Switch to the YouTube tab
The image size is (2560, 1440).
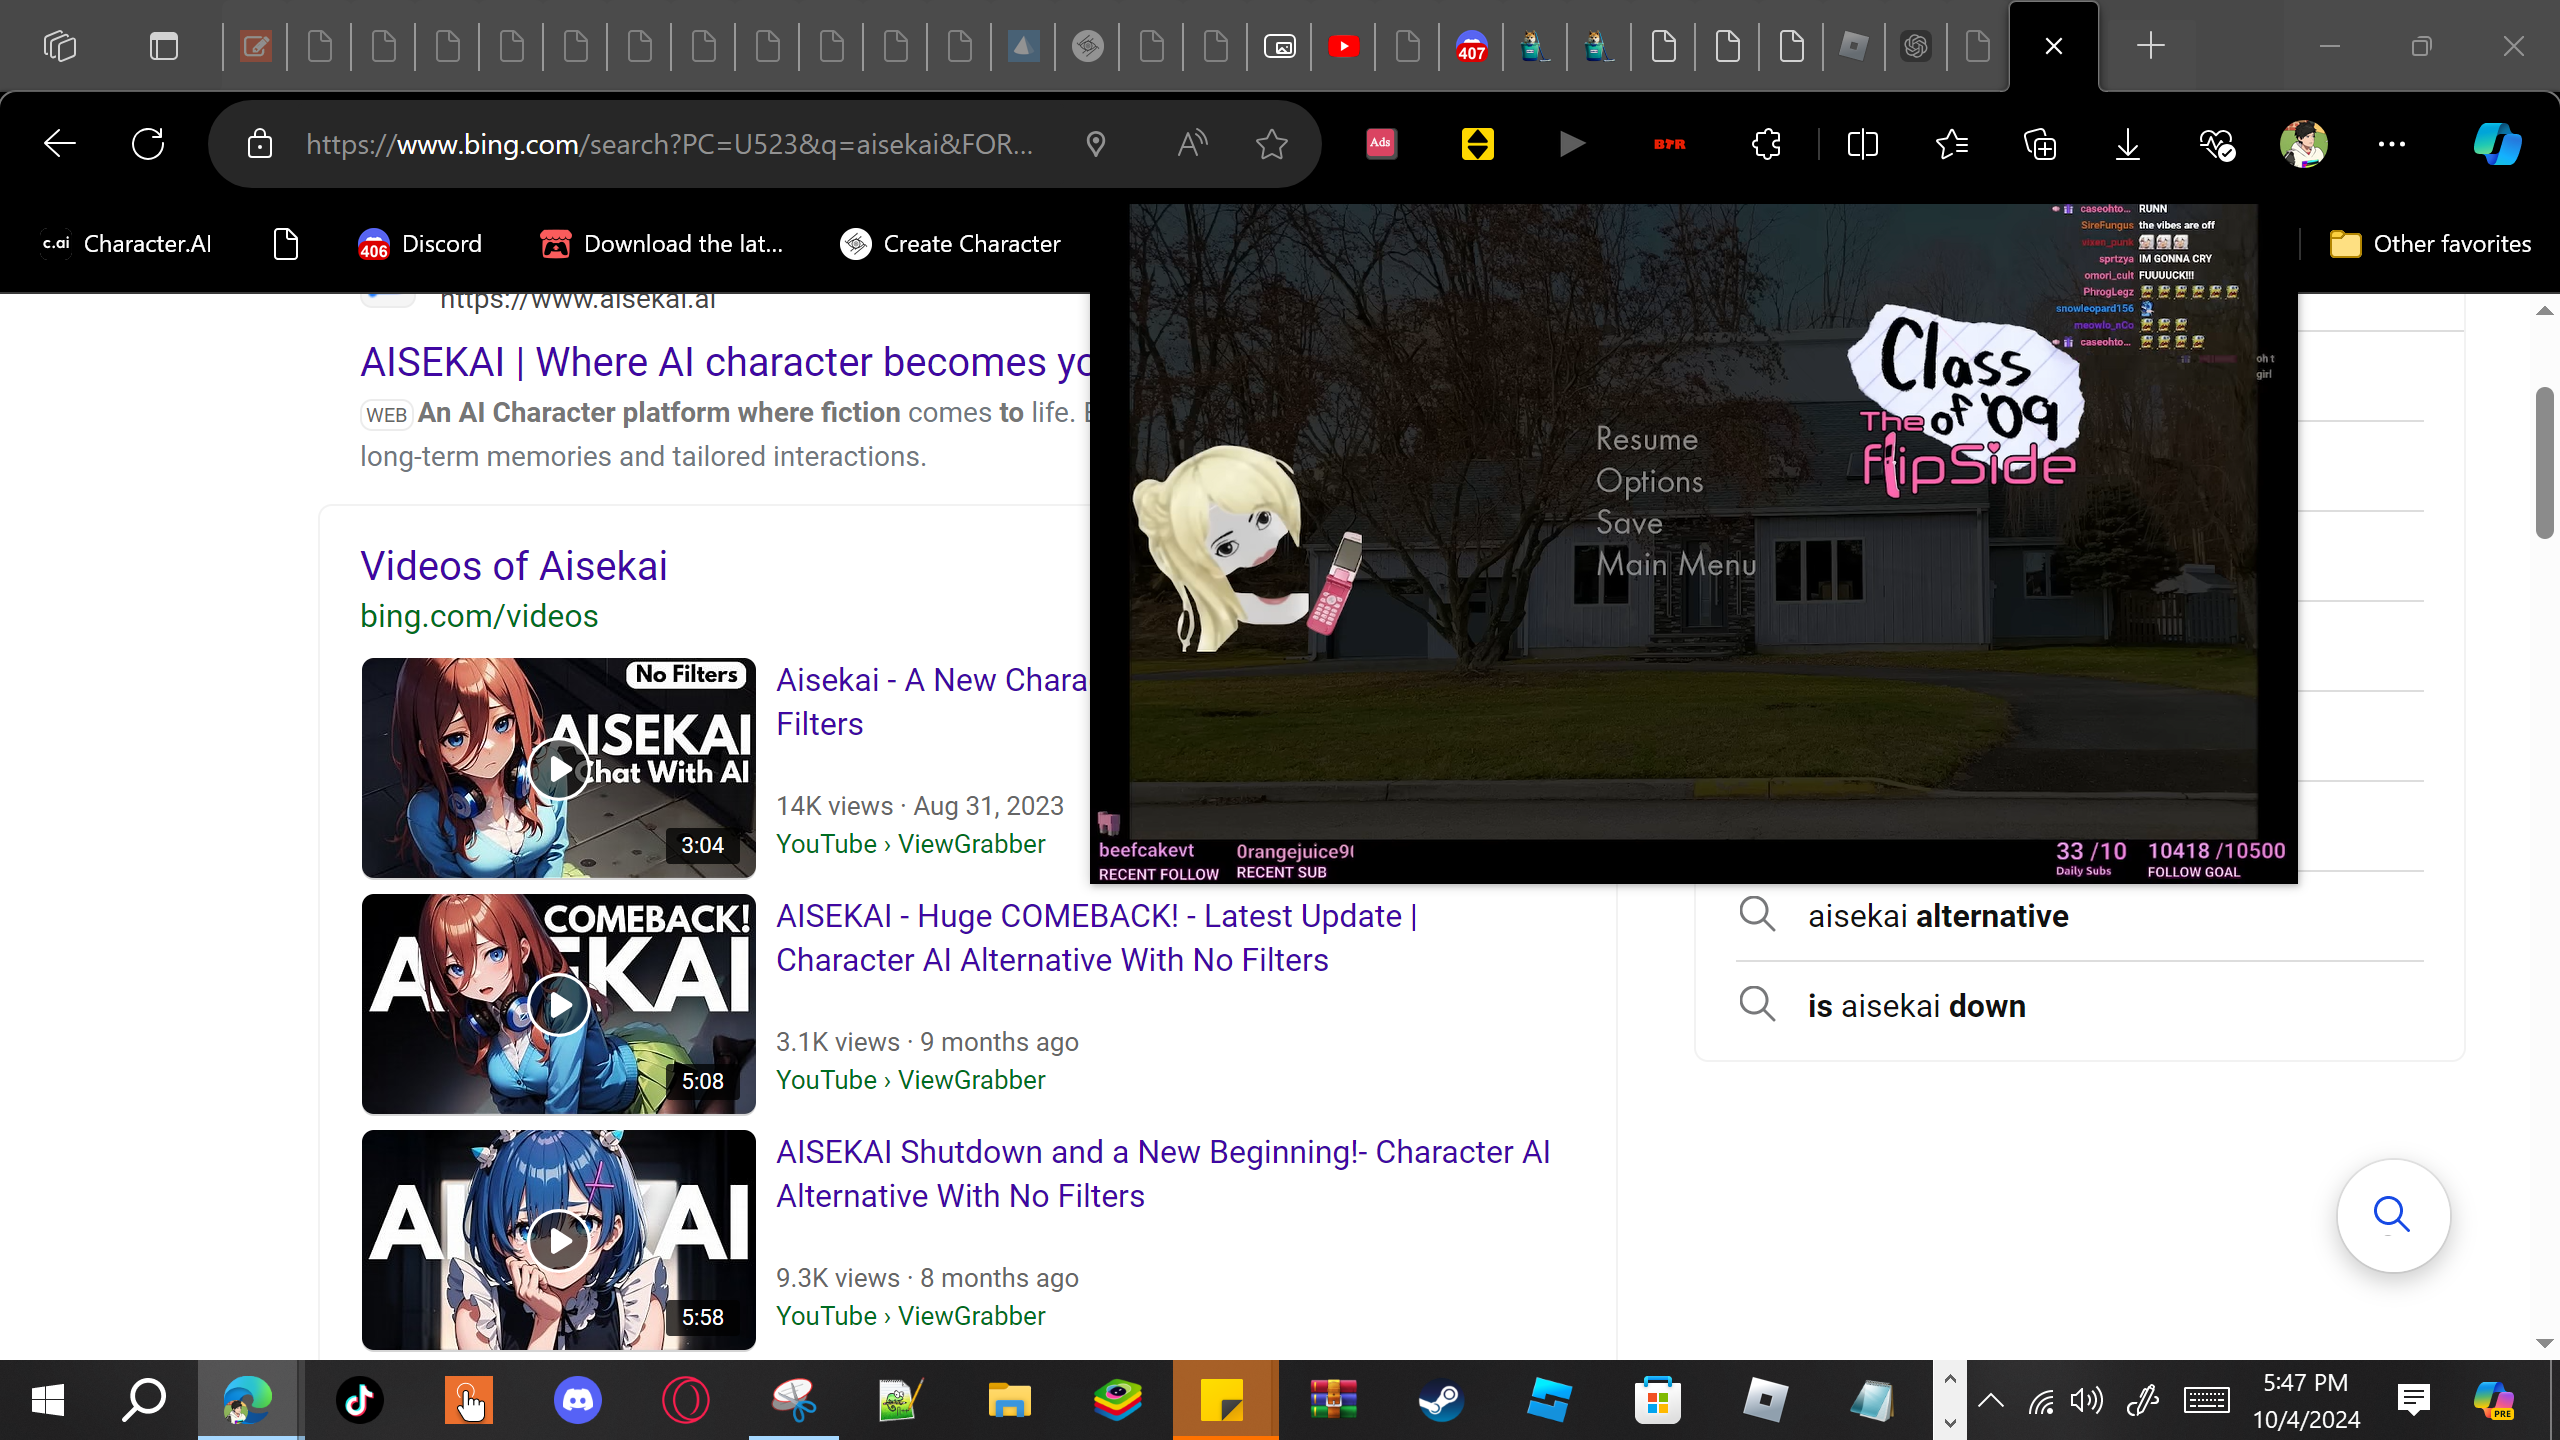click(x=1344, y=46)
